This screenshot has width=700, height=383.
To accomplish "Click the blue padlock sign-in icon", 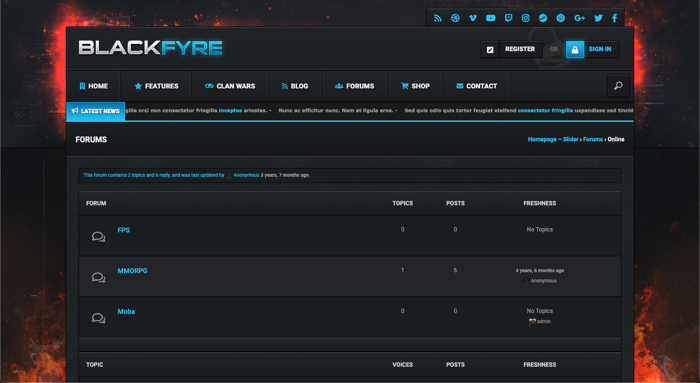I will coord(575,49).
